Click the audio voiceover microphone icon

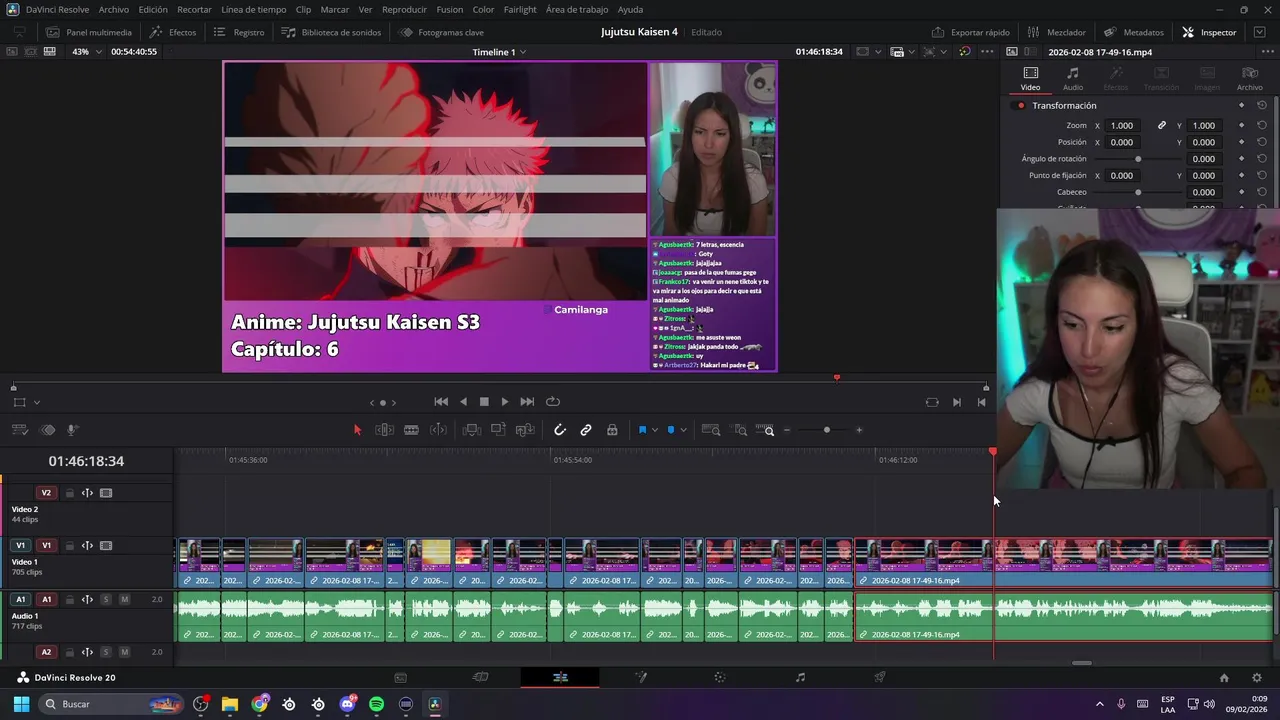tap(72, 430)
